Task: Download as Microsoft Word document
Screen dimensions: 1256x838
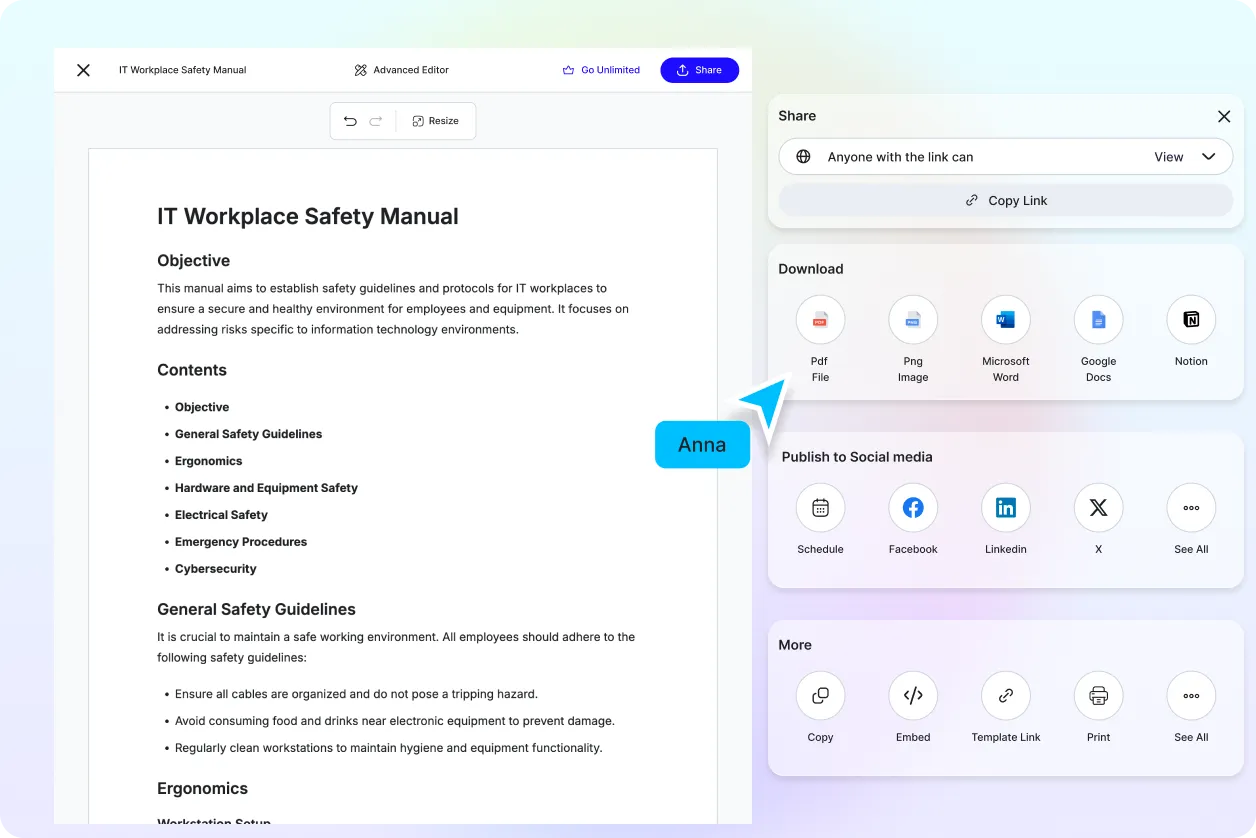Action: pyautogui.click(x=1005, y=320)
